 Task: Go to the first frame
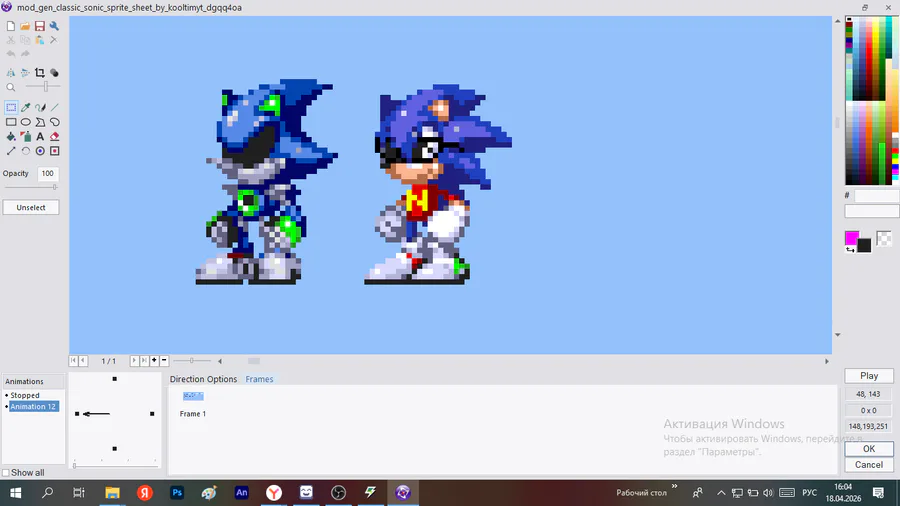[73, 360]
